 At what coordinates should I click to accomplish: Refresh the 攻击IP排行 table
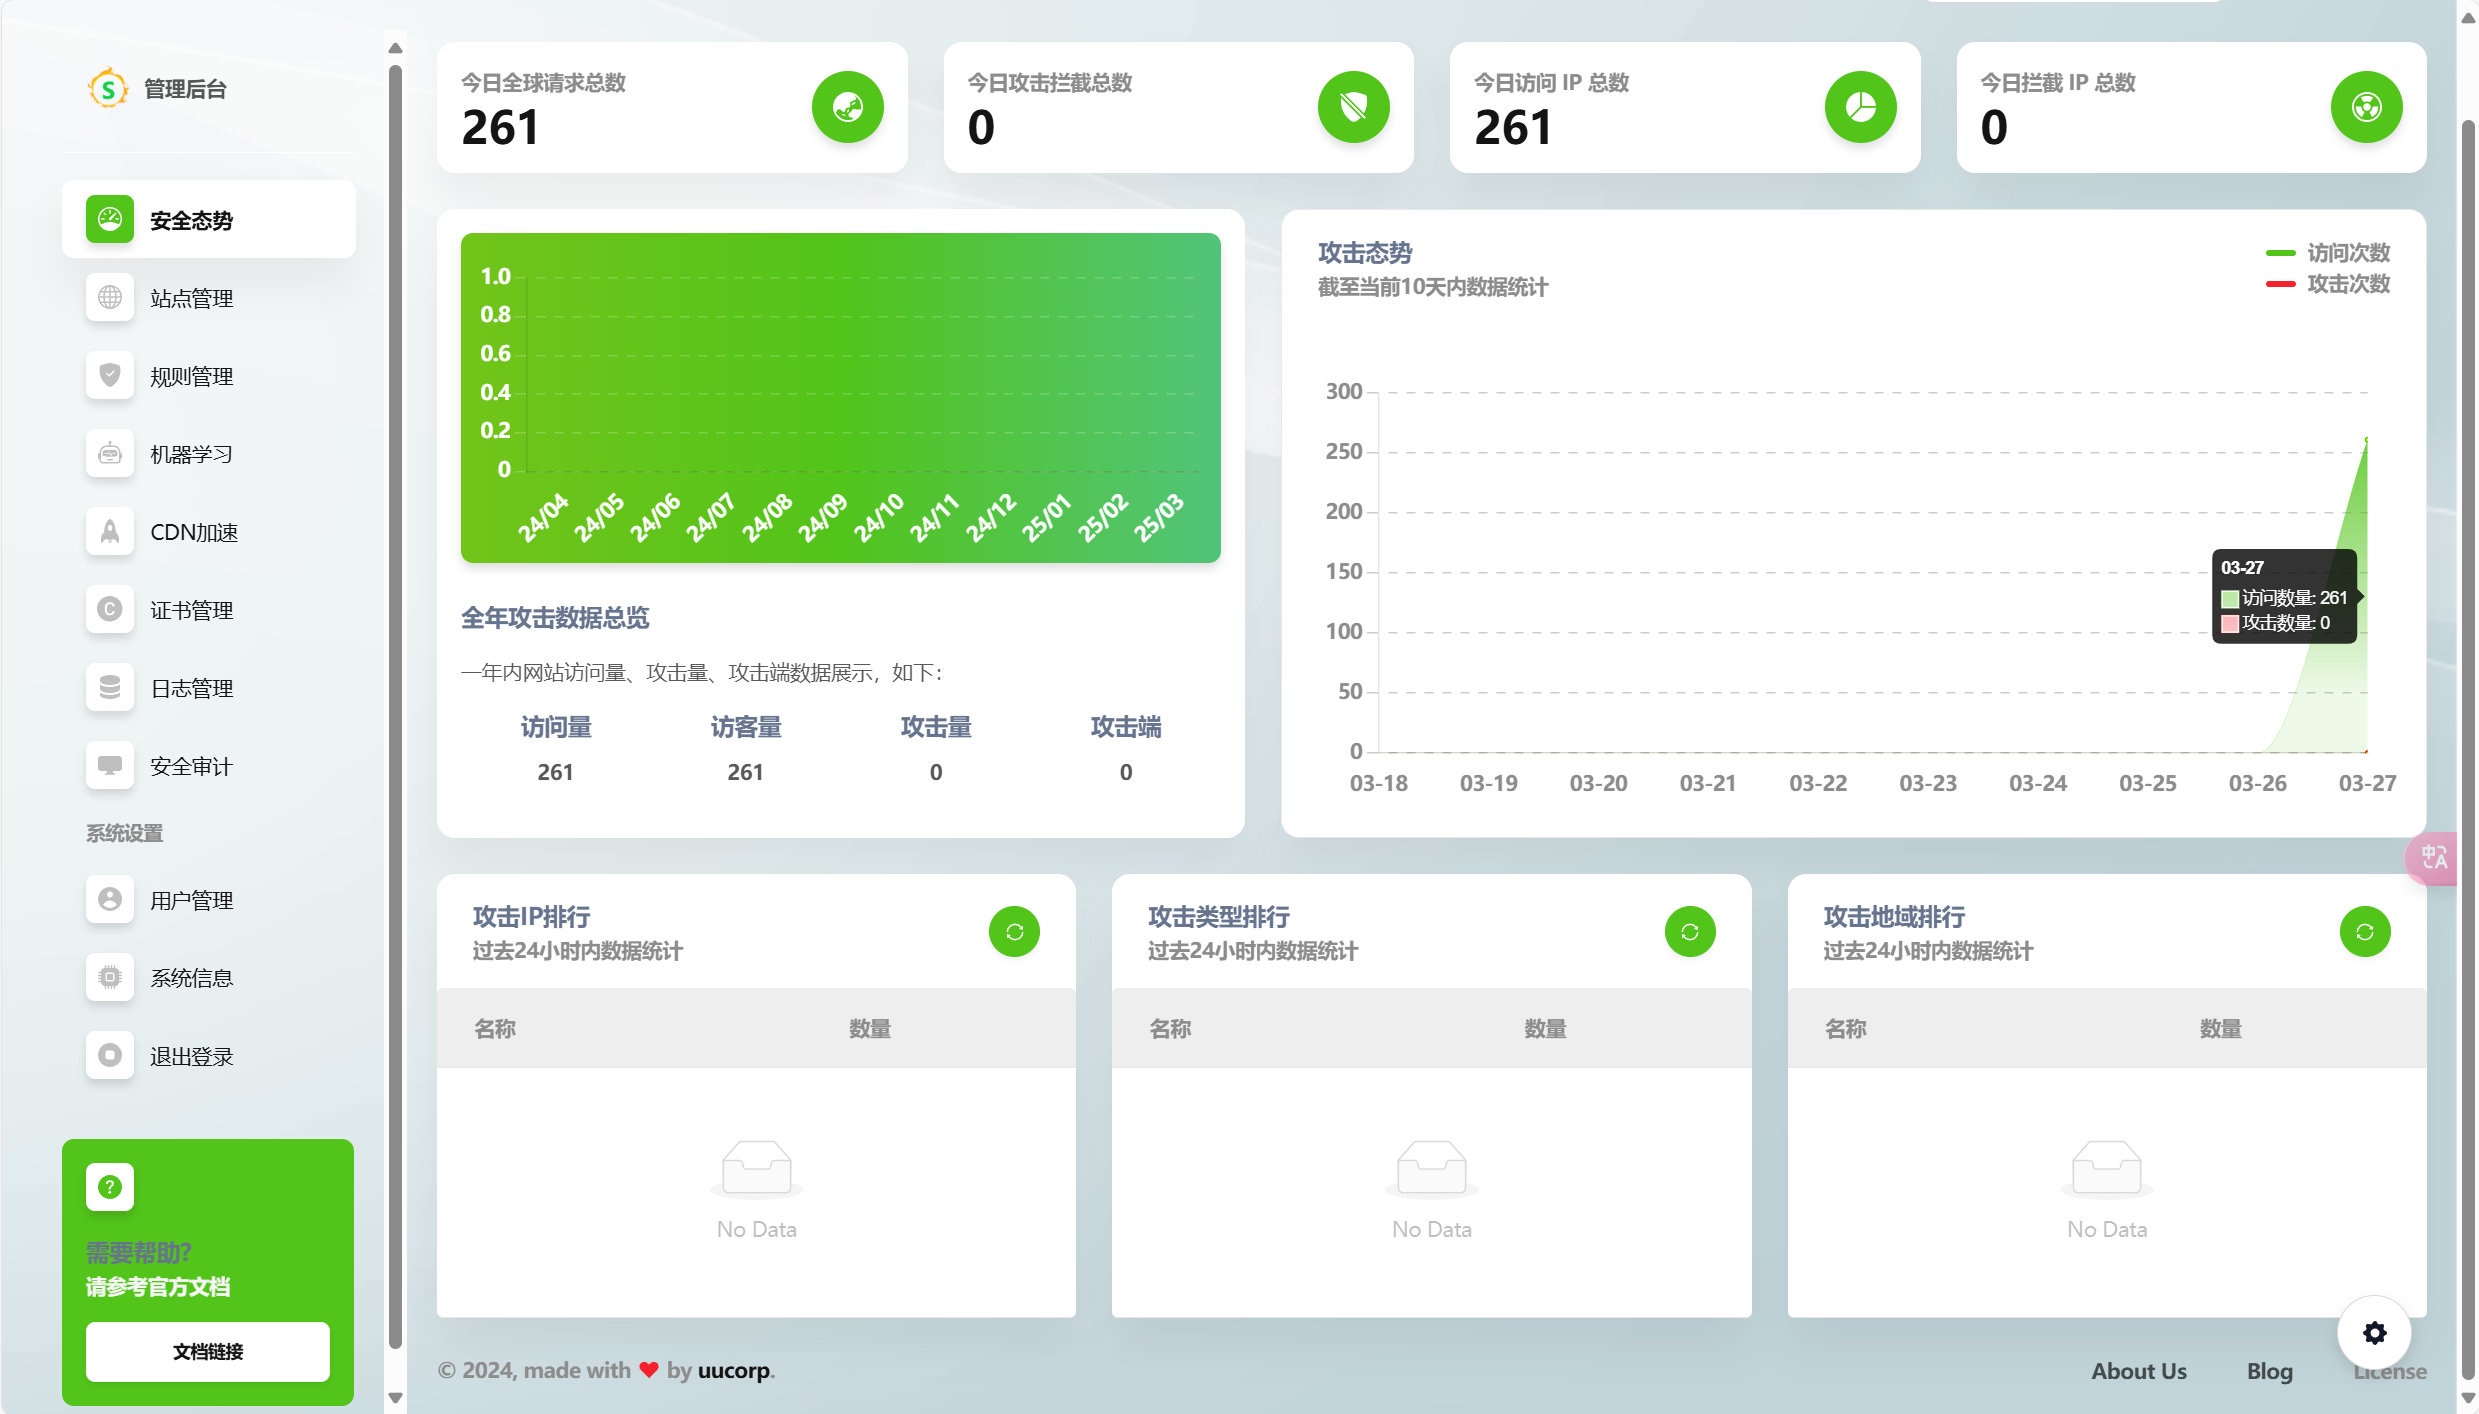click(1015, 932)
